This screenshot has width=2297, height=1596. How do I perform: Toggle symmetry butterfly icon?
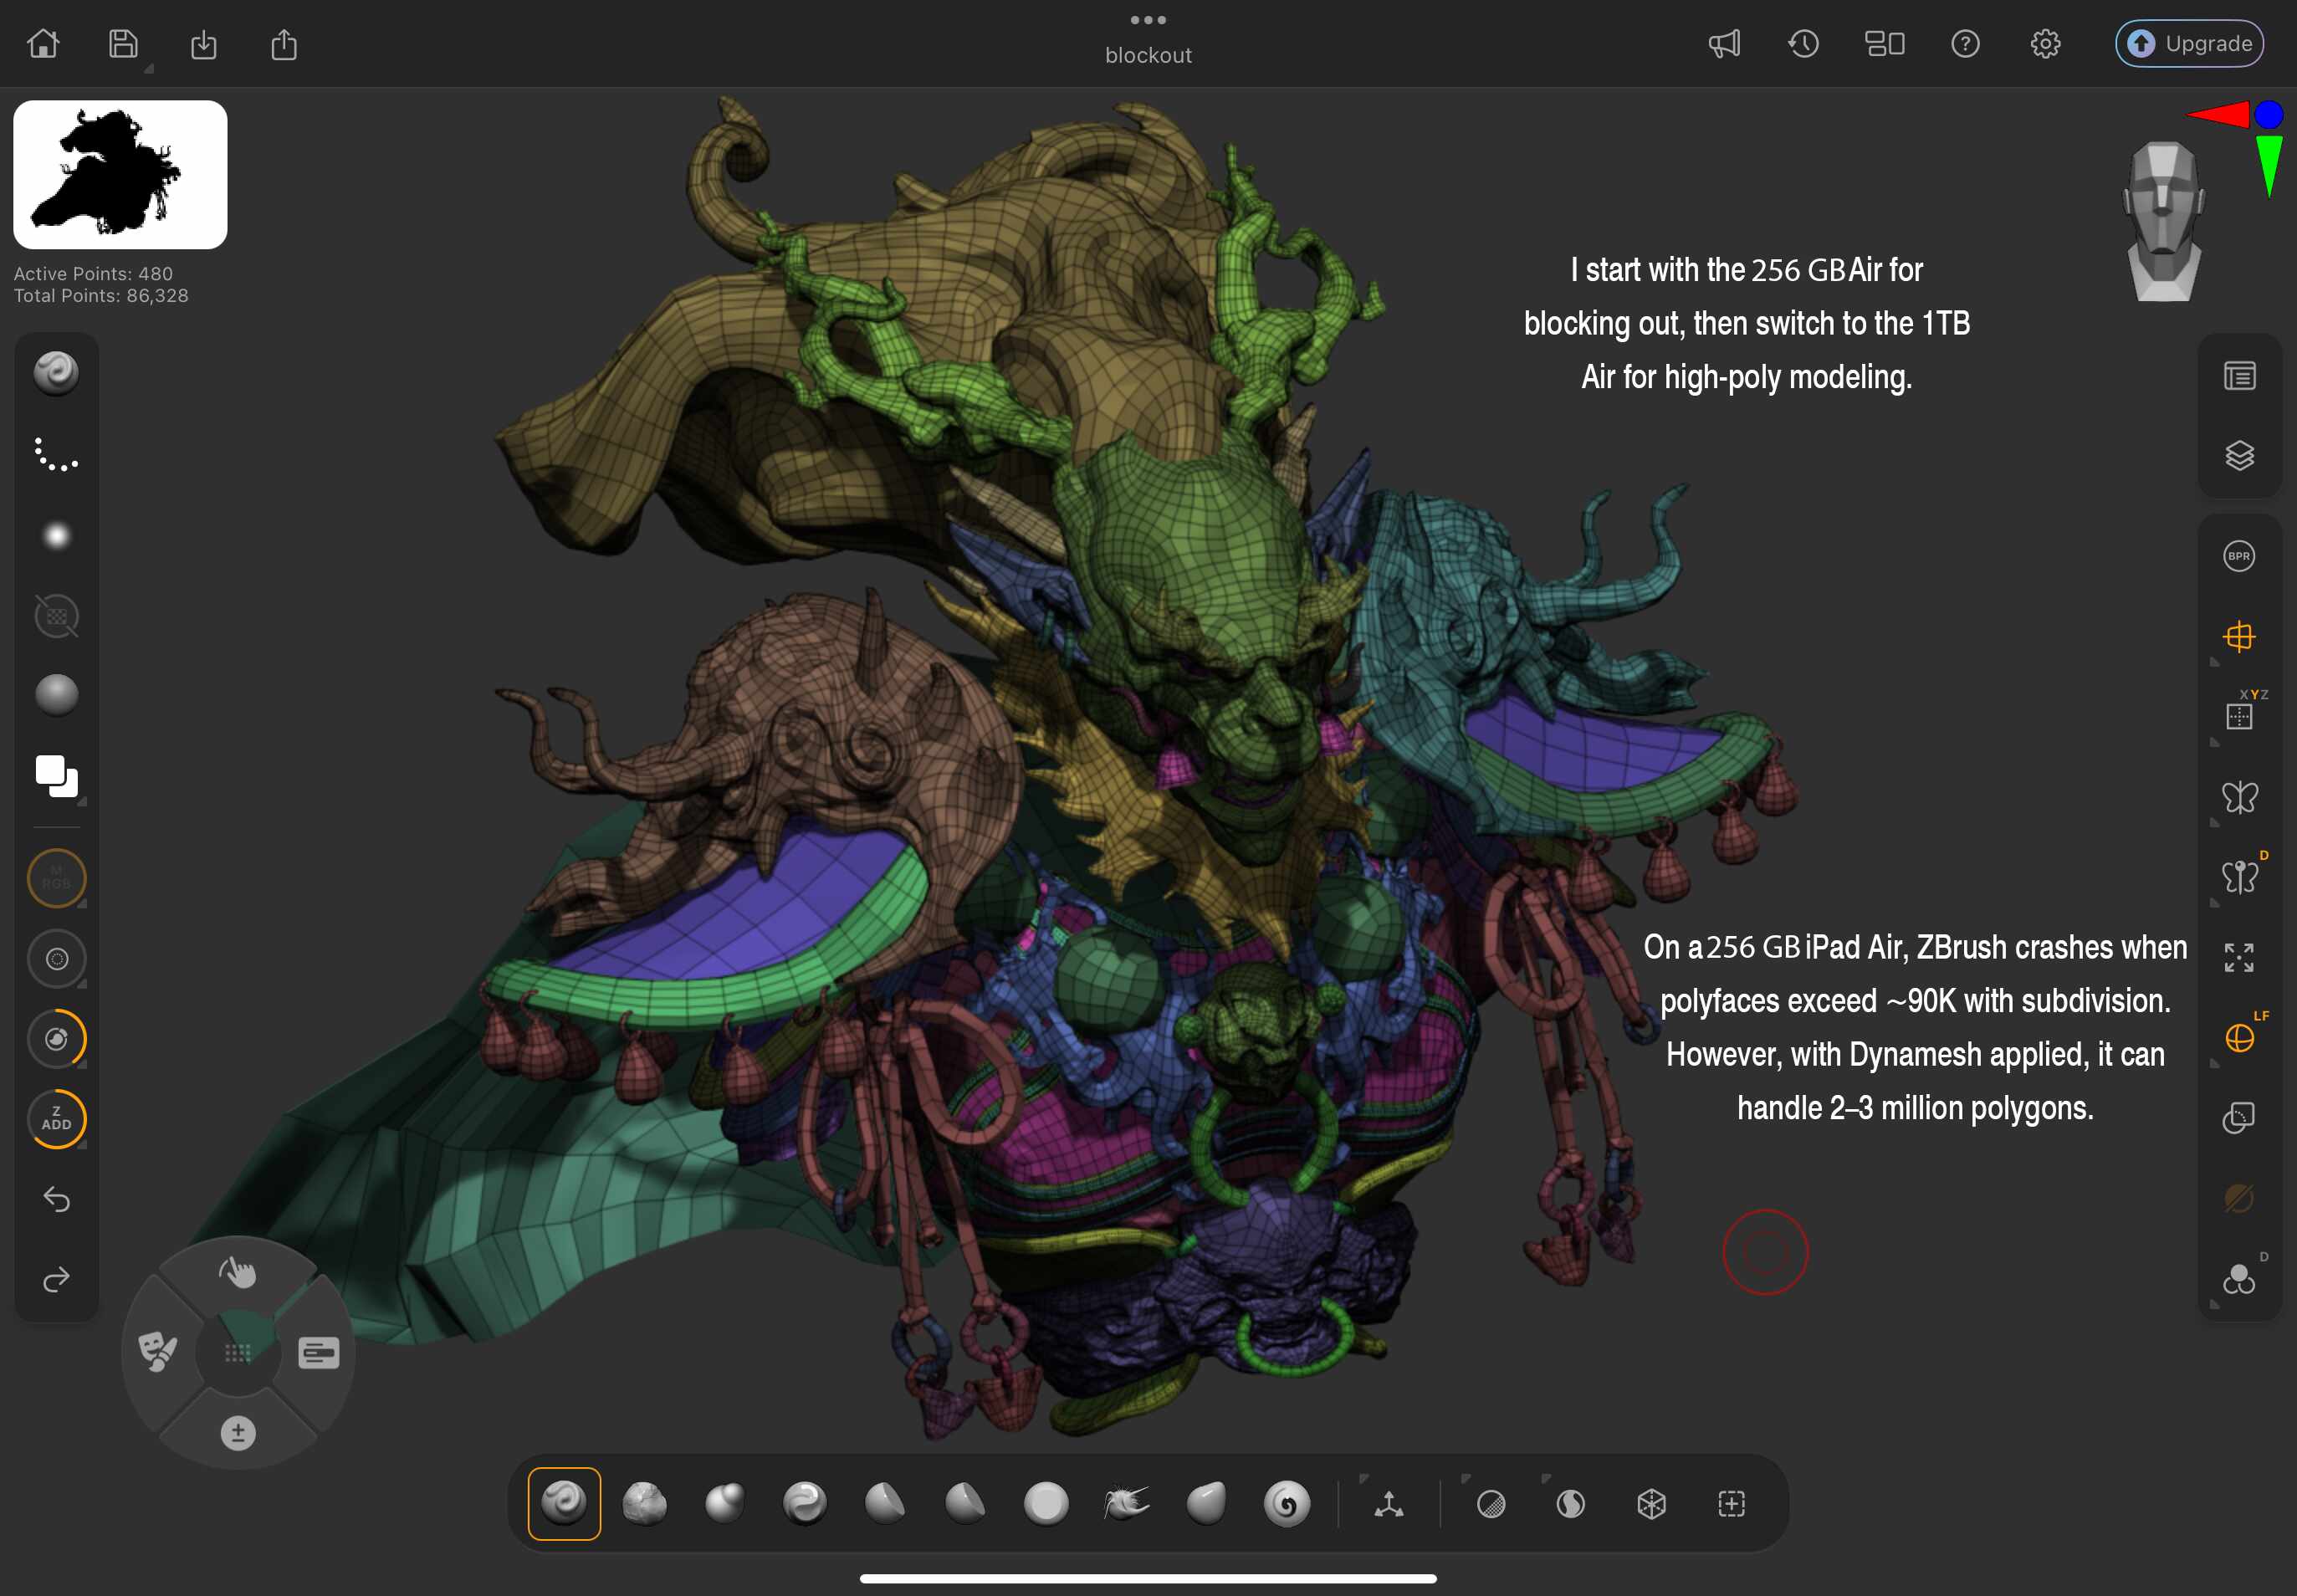[x=2239, y=797]
